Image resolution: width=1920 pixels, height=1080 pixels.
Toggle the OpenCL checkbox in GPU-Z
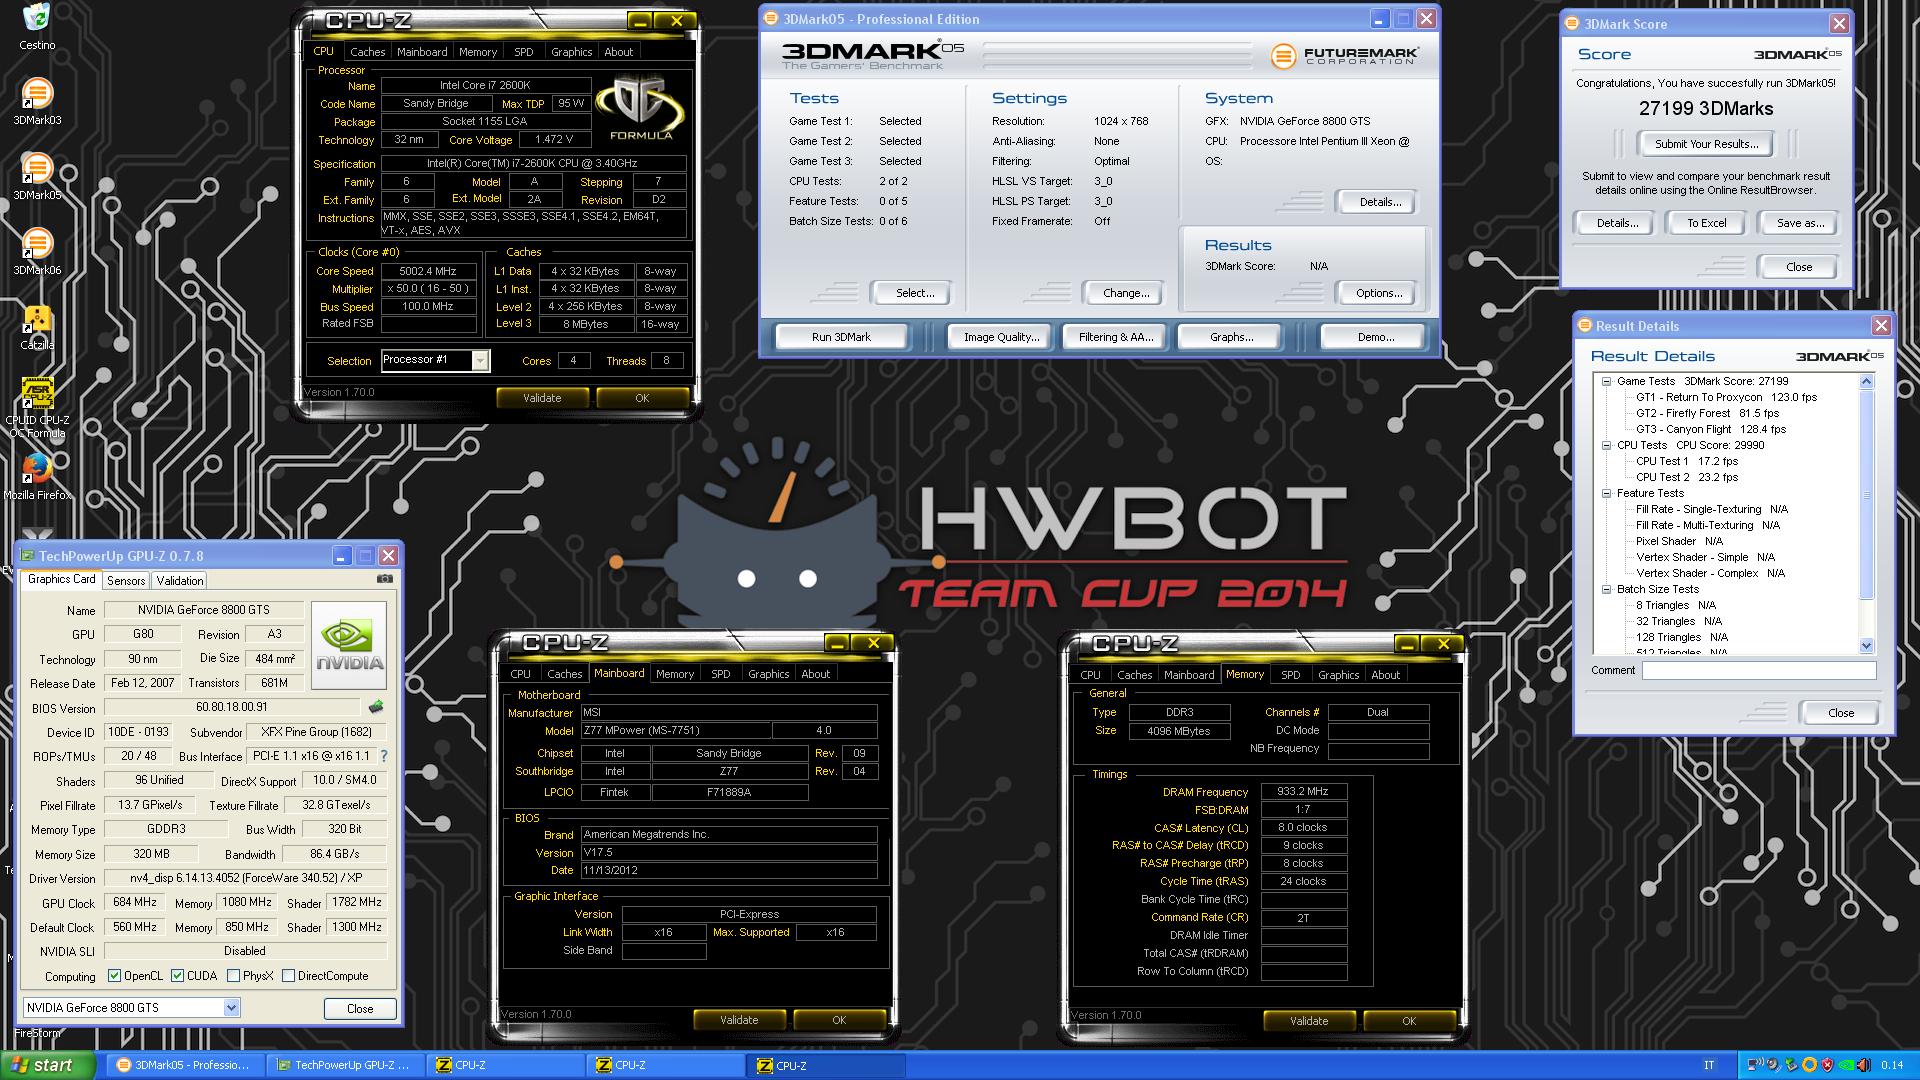(x=114, y=976)
